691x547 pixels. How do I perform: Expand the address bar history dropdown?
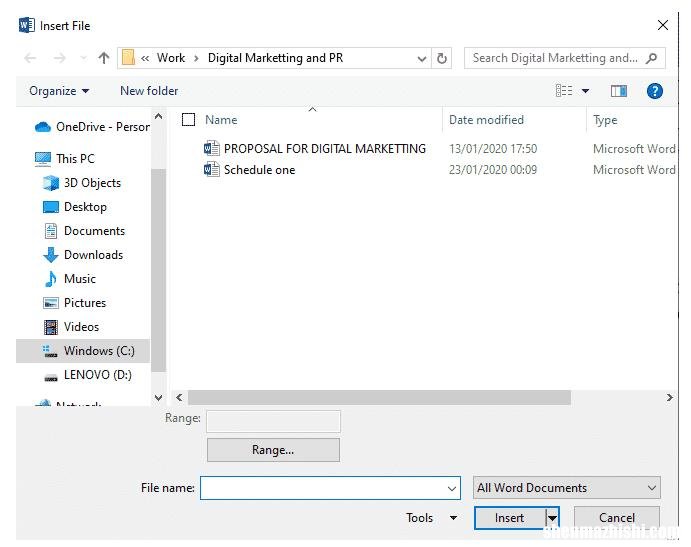(422, 58)
